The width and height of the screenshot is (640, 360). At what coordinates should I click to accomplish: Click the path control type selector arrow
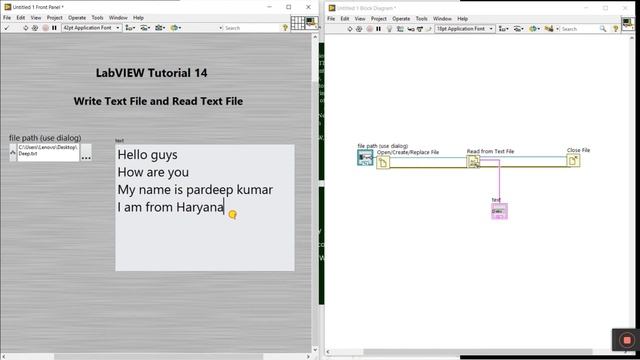click(13, 153)
